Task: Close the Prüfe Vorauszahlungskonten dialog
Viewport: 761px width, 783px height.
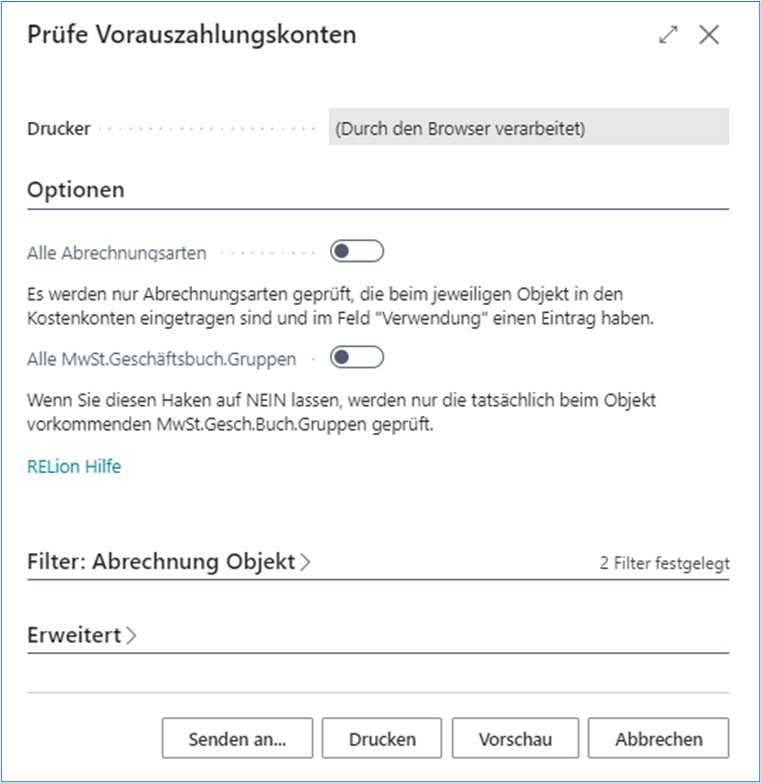Action: tap(709, 35)
